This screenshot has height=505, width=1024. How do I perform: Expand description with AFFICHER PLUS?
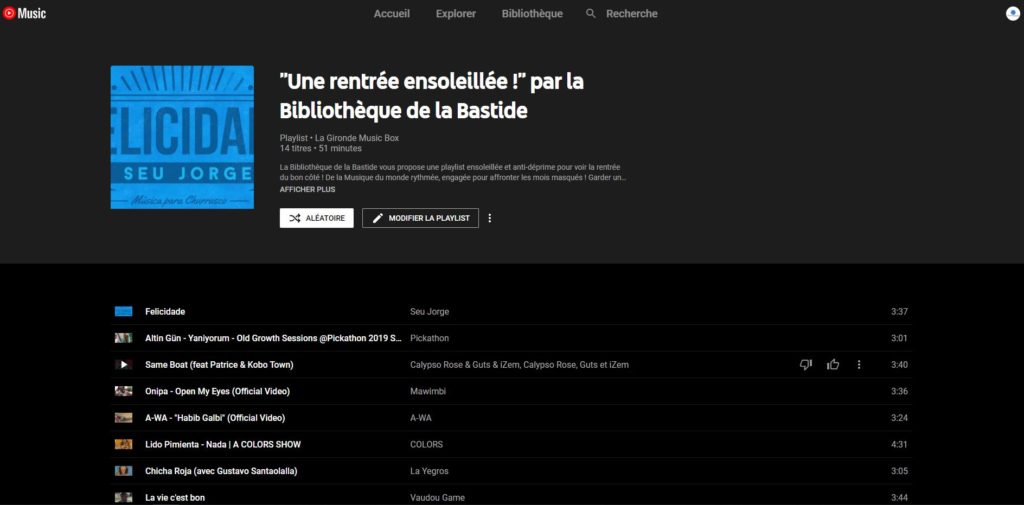point(307,189)
